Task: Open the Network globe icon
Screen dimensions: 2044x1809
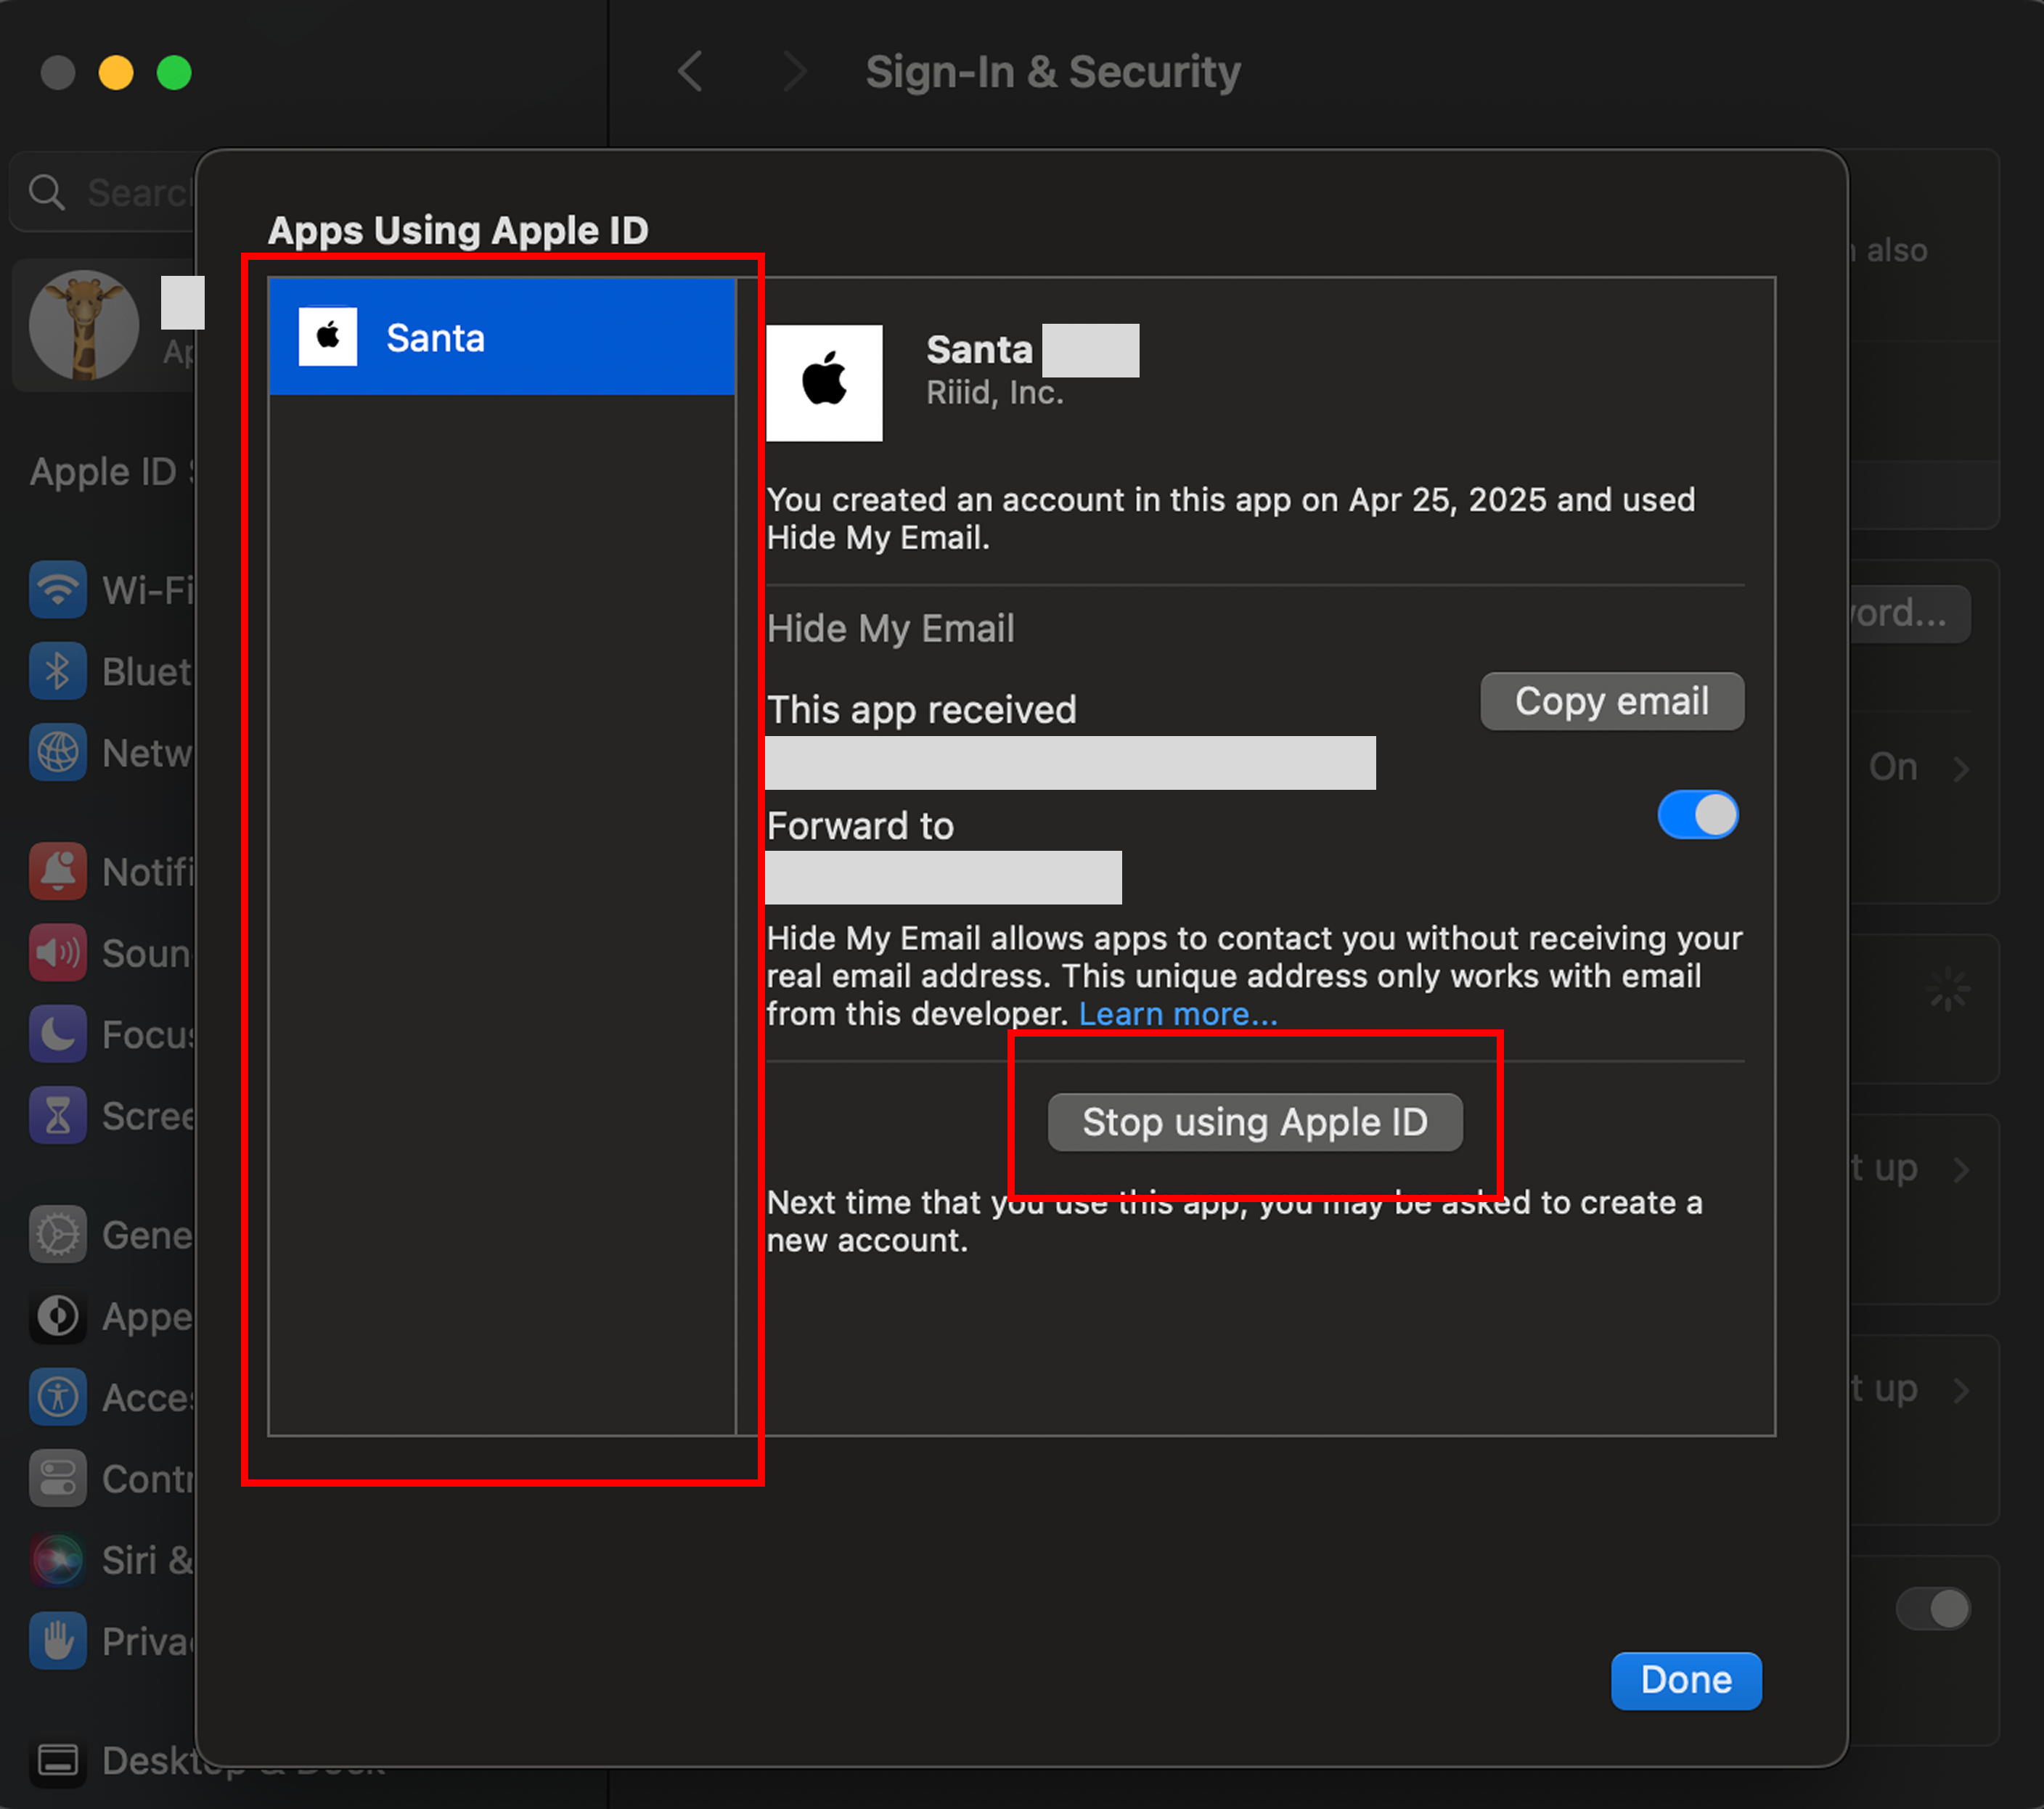Action: coord(57,752)
